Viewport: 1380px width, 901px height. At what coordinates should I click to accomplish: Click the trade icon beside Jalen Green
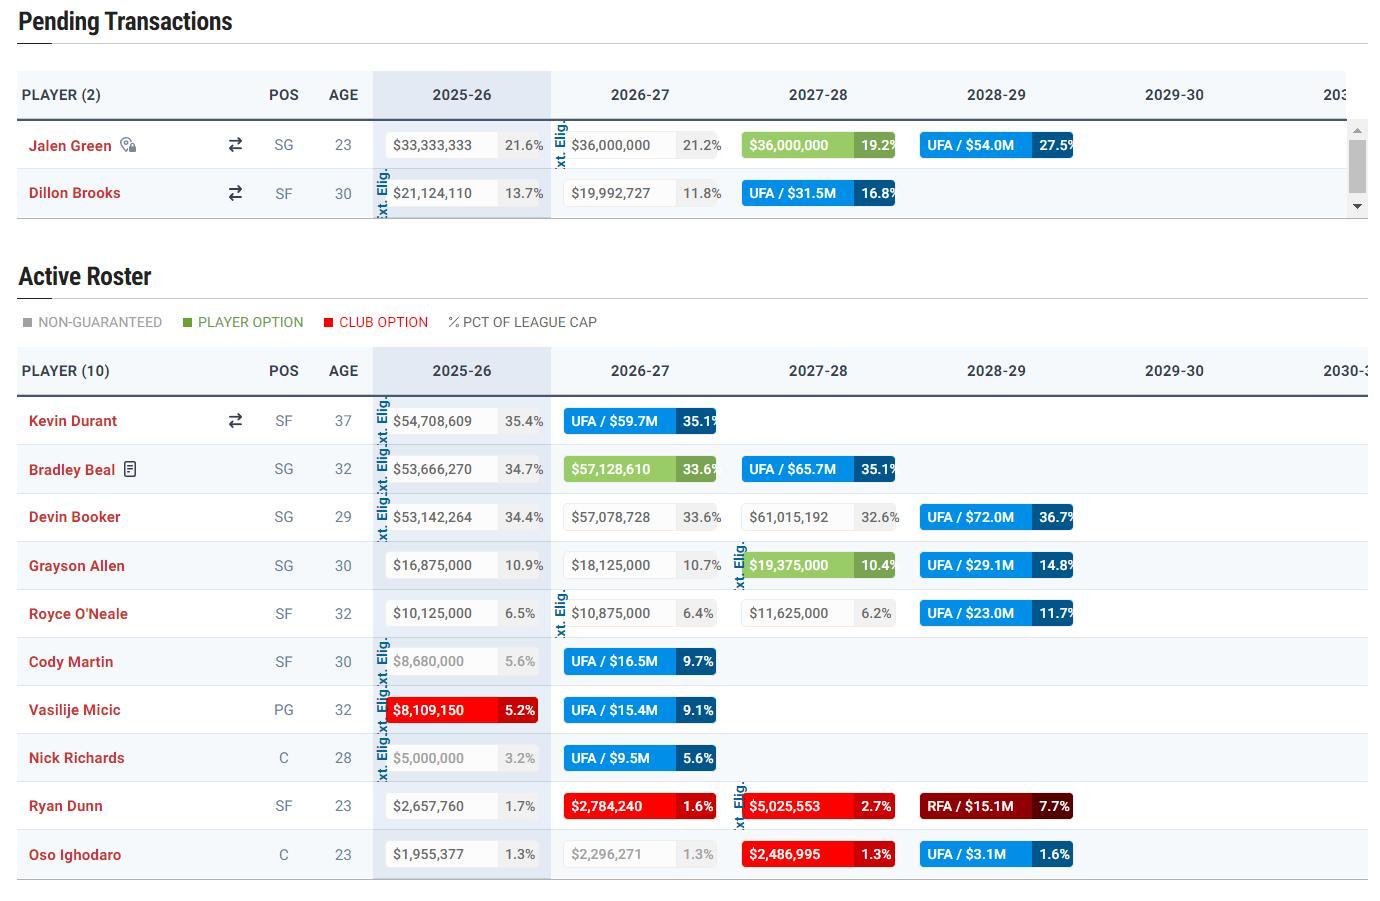point(235,145)
